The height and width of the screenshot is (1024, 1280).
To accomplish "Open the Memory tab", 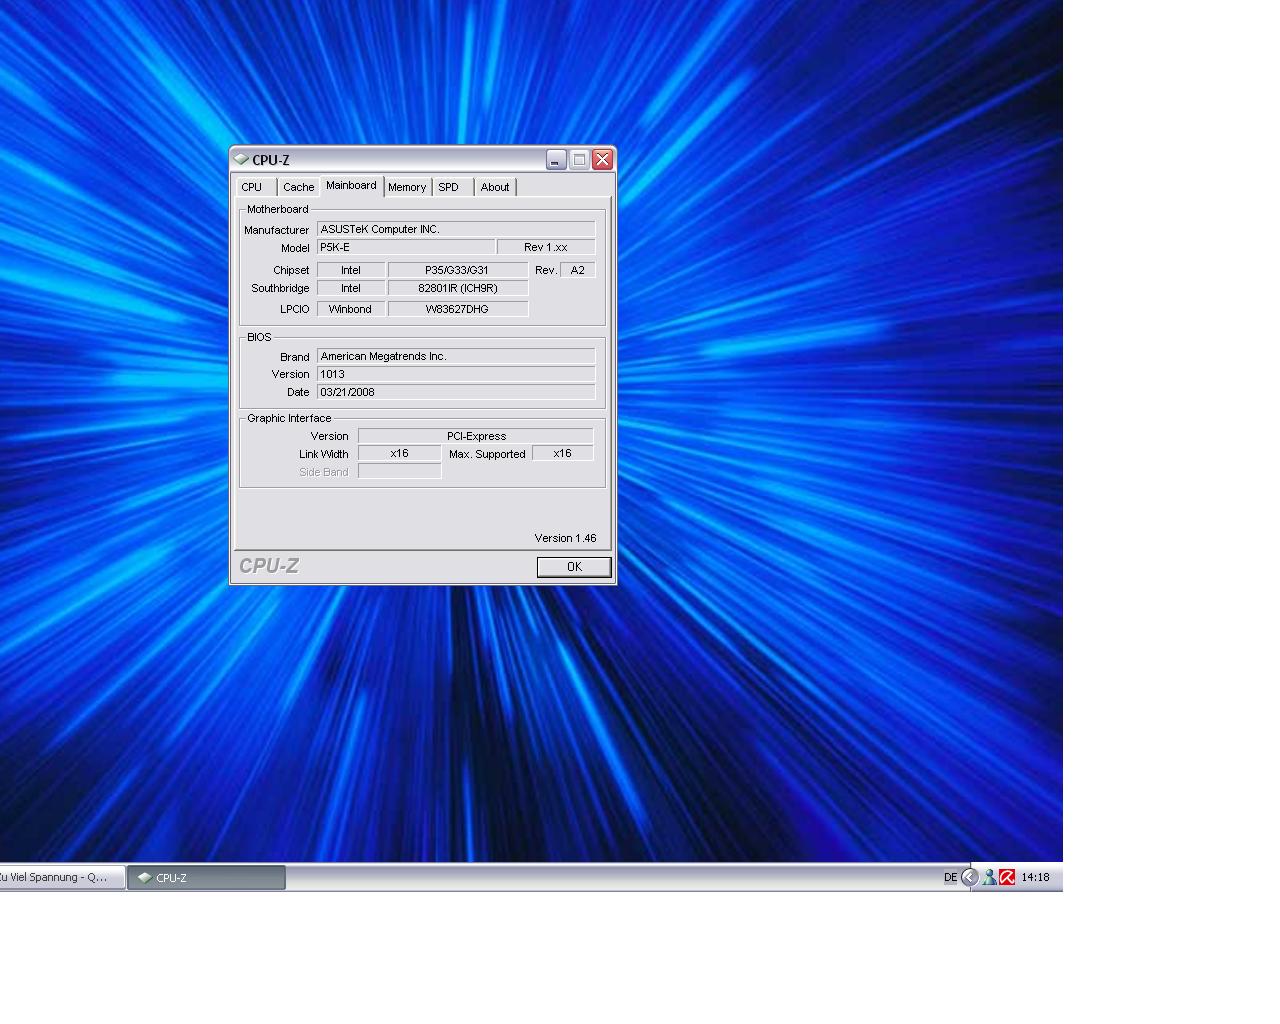I will (x=407, y=187).
